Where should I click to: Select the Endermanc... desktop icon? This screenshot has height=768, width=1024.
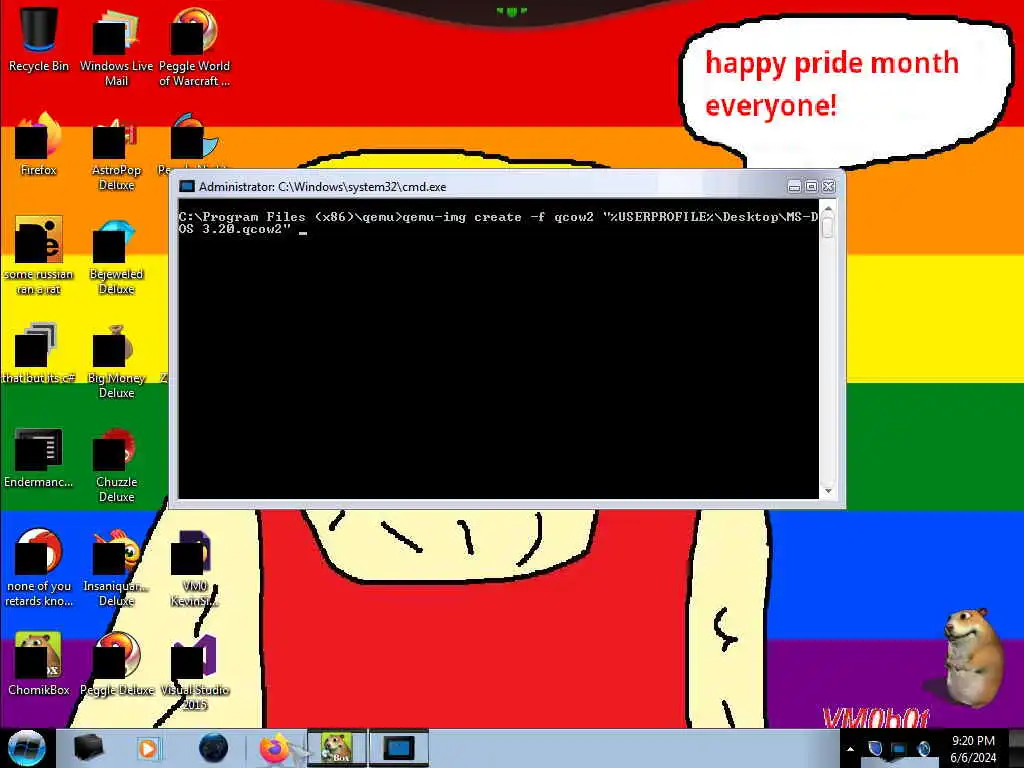(x=39, y=457)
